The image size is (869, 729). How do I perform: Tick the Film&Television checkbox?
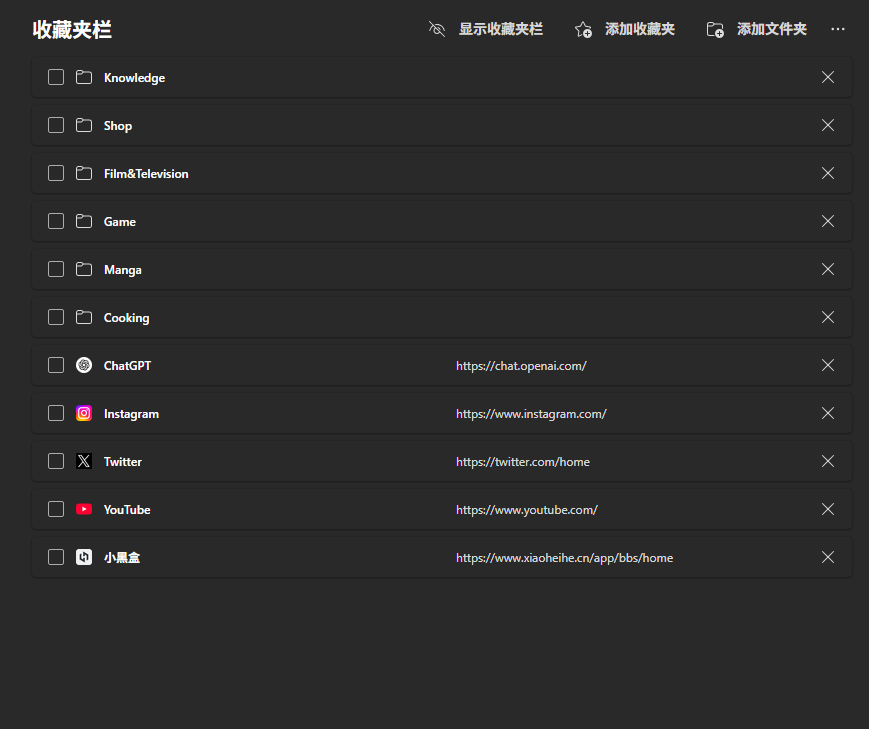coord(56,173)
